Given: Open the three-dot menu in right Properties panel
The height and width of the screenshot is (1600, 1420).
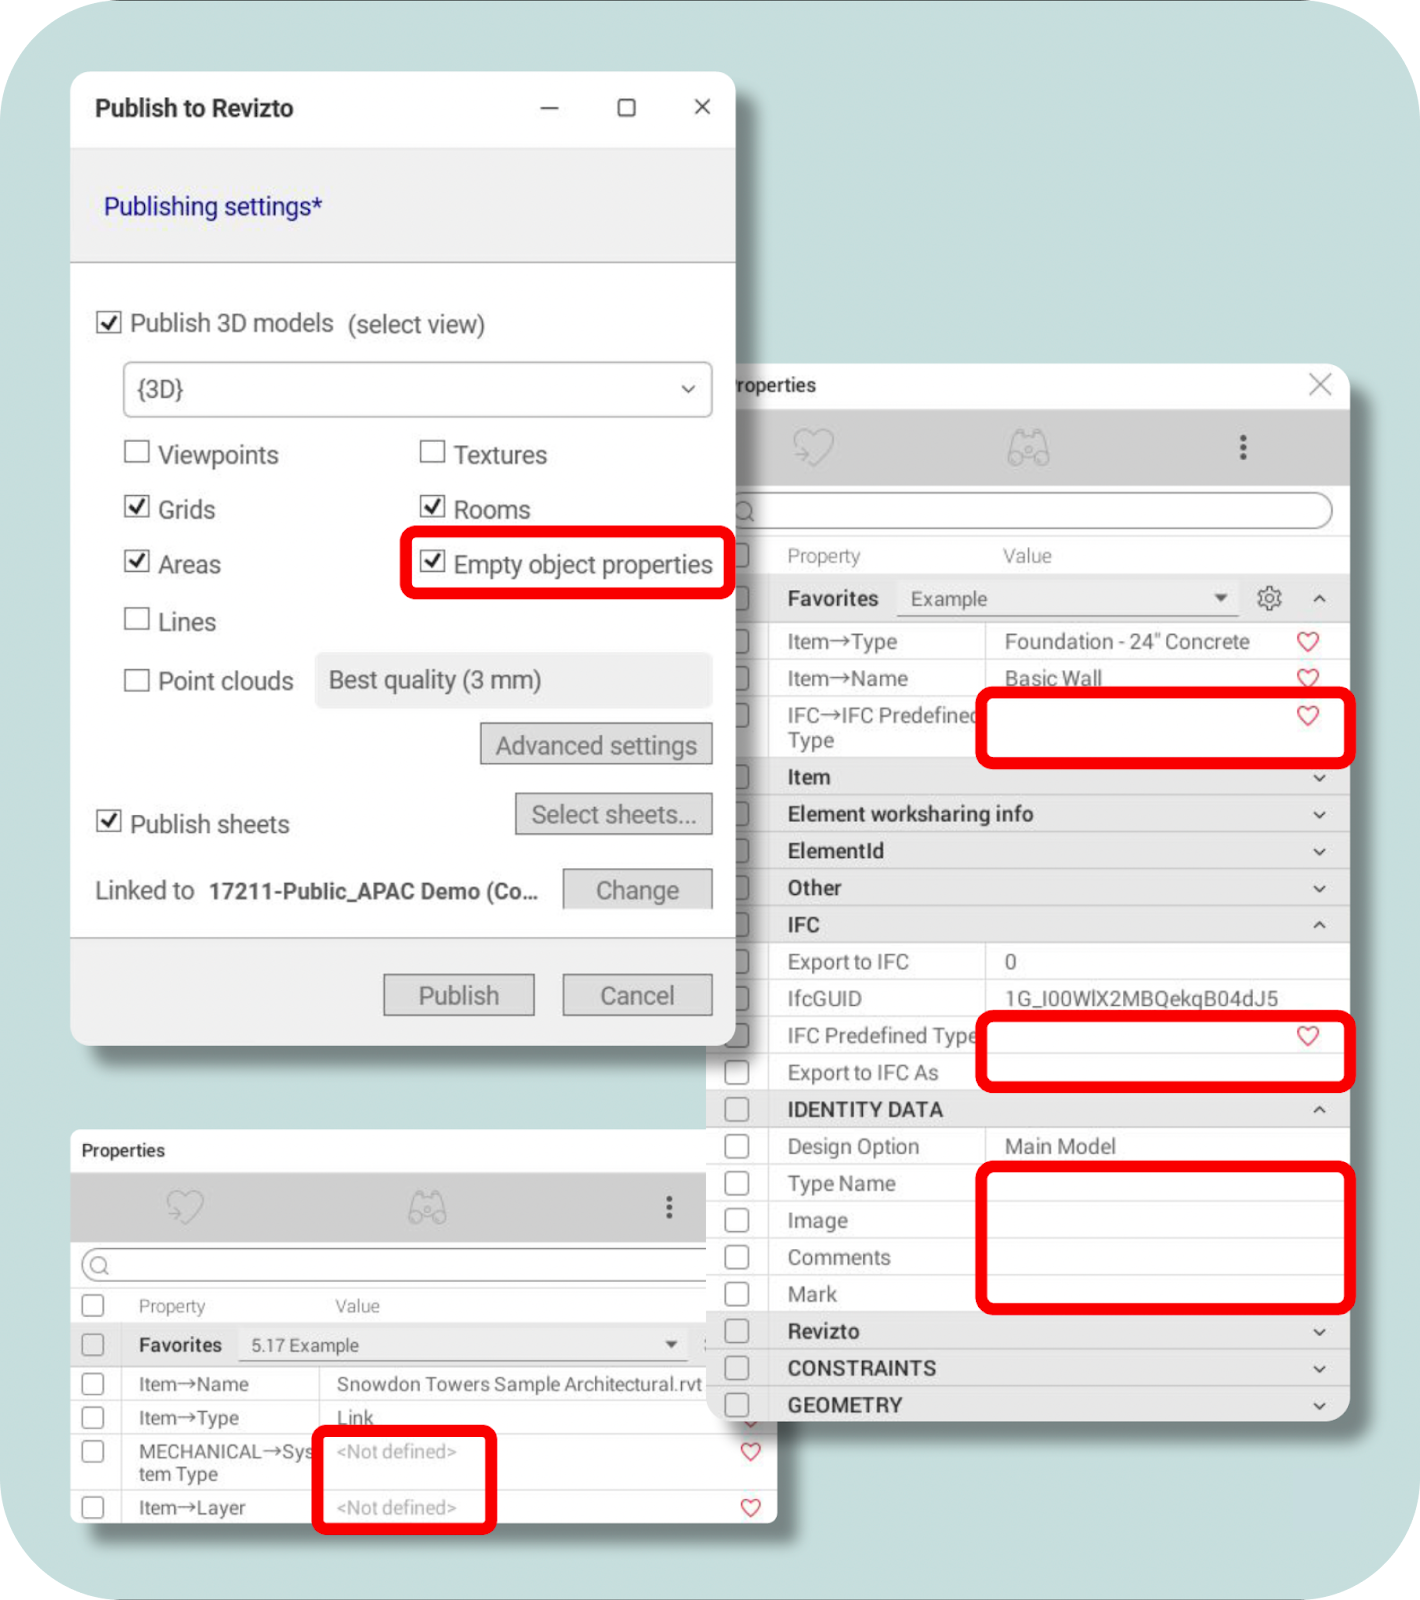Looking at the screenshot, I should (1243, 447).
